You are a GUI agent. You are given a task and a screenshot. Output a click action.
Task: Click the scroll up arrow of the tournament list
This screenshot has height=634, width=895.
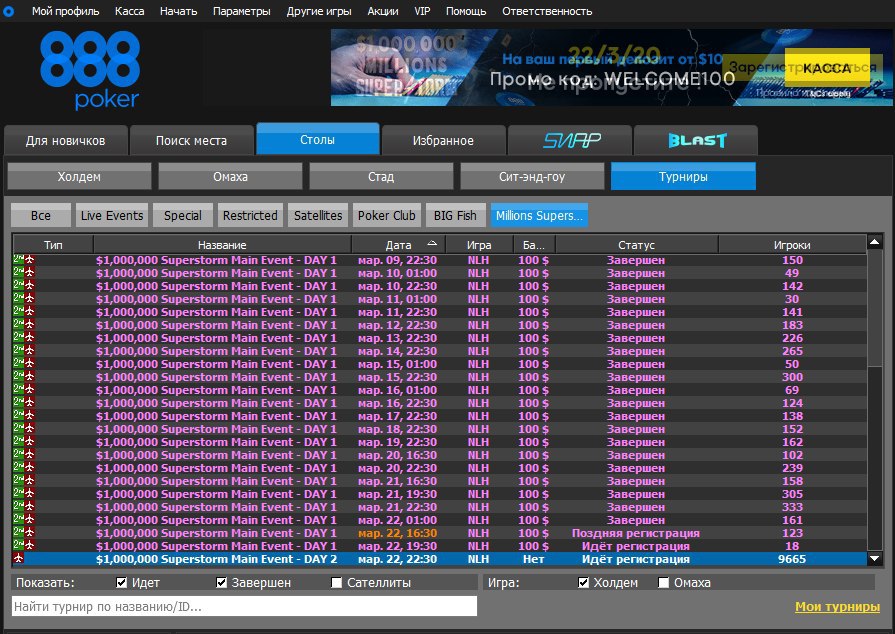[x=874, y=242]
